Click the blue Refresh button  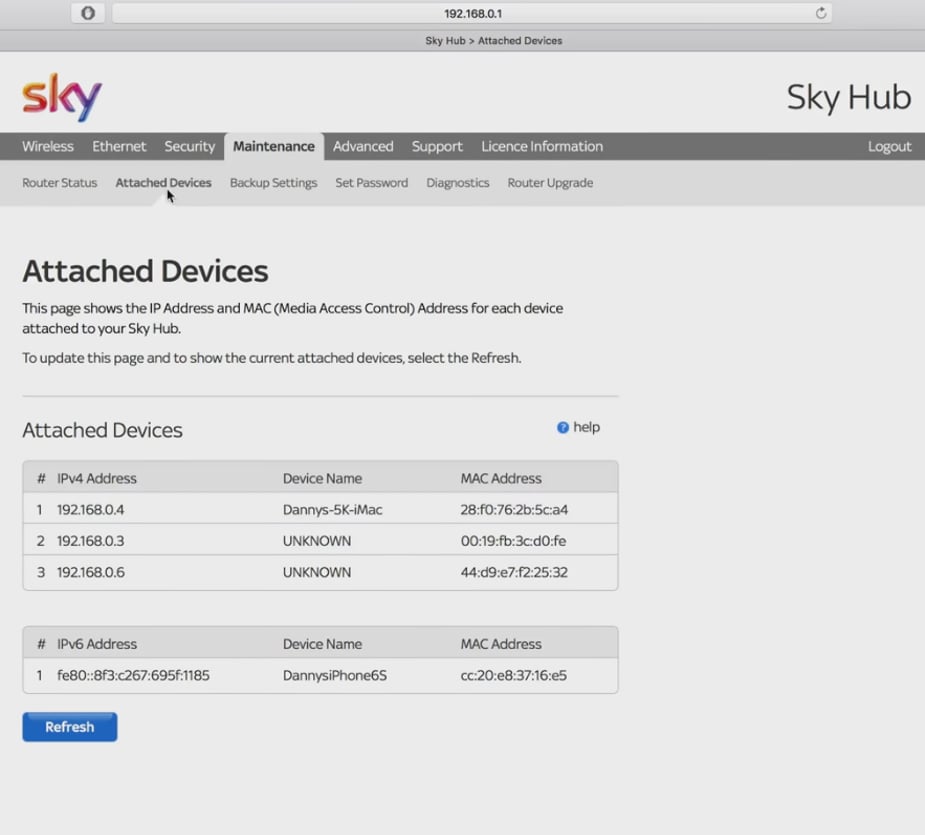click(70, 727)
